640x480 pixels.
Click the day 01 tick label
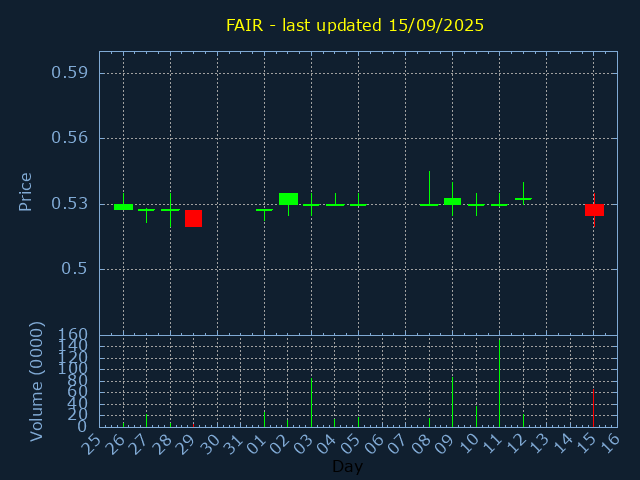[x=255, y=444]
